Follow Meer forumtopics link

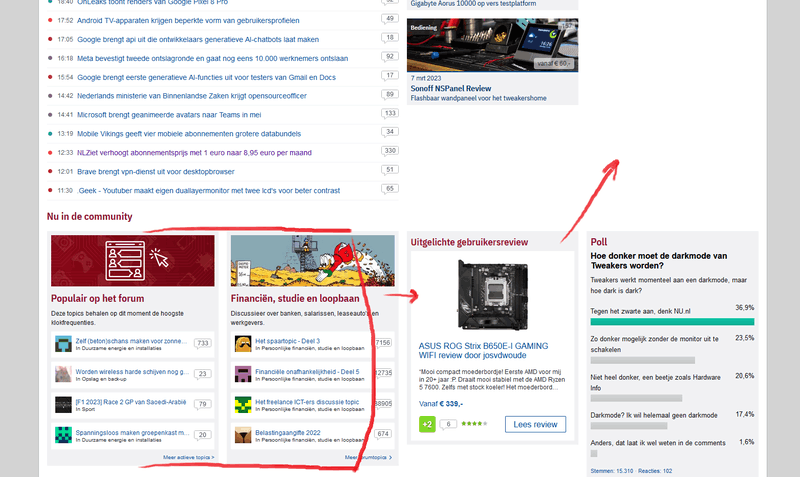tap(368, 458)
